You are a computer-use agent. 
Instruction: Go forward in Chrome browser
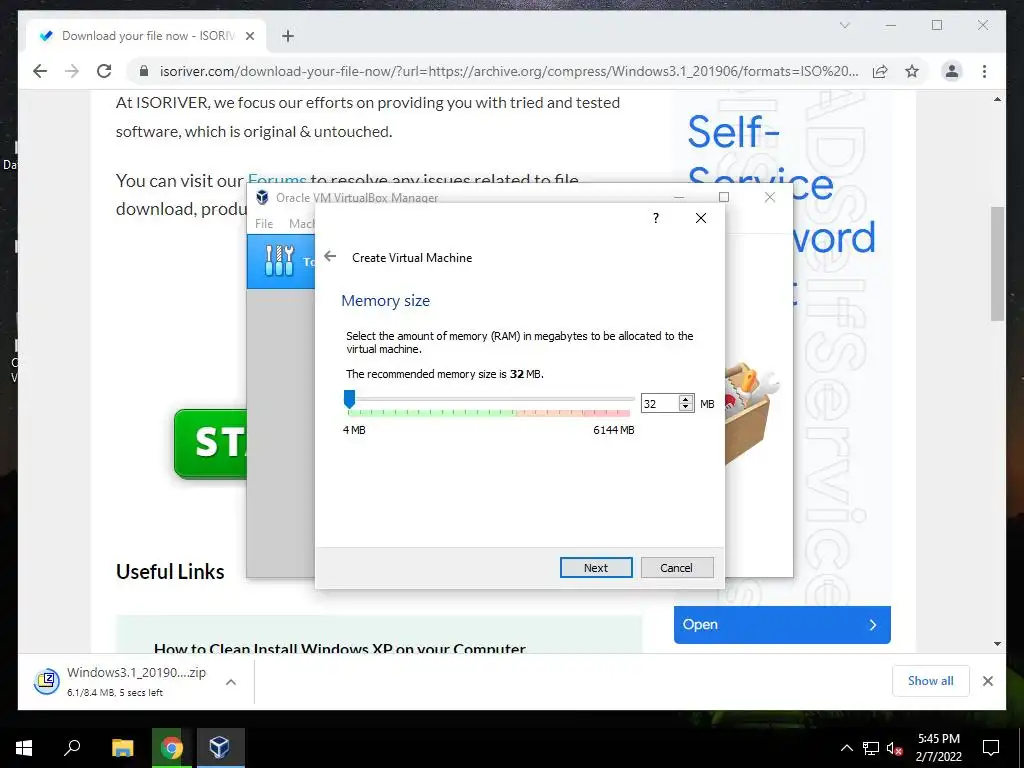[72, 71]
